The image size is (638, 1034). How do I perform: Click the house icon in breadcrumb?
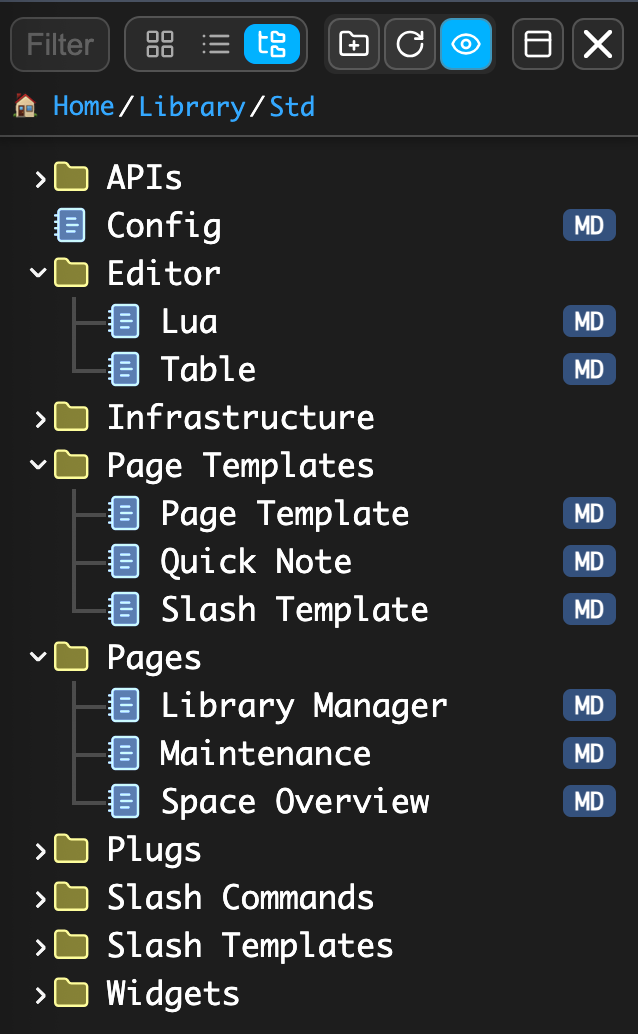point(26,105)
